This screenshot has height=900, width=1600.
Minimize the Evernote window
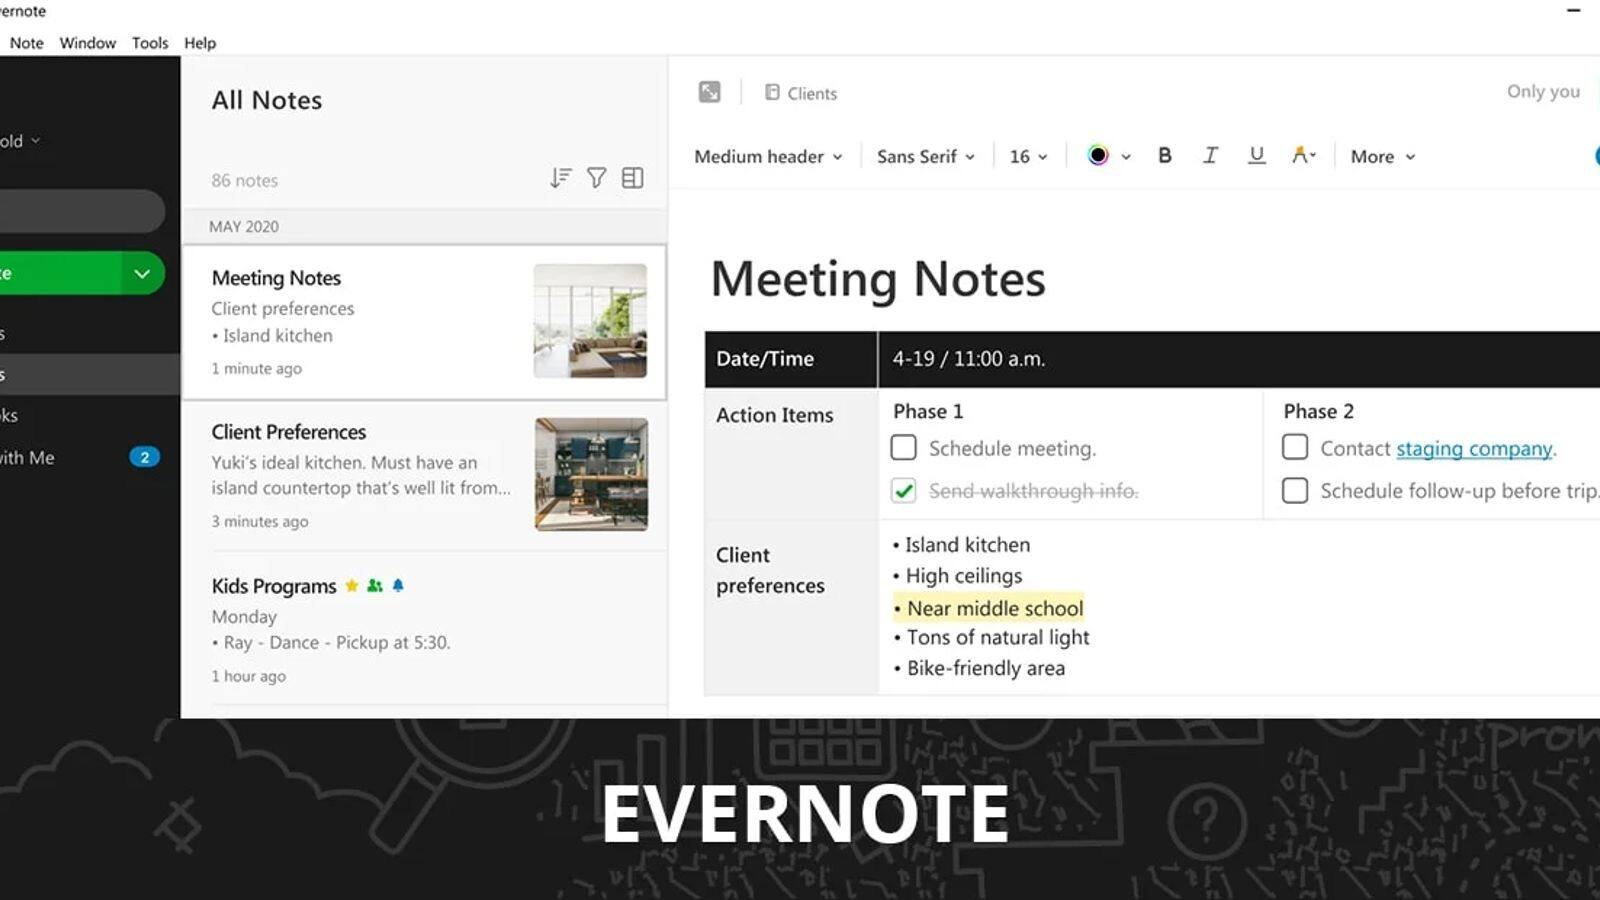pos(1573,10)
